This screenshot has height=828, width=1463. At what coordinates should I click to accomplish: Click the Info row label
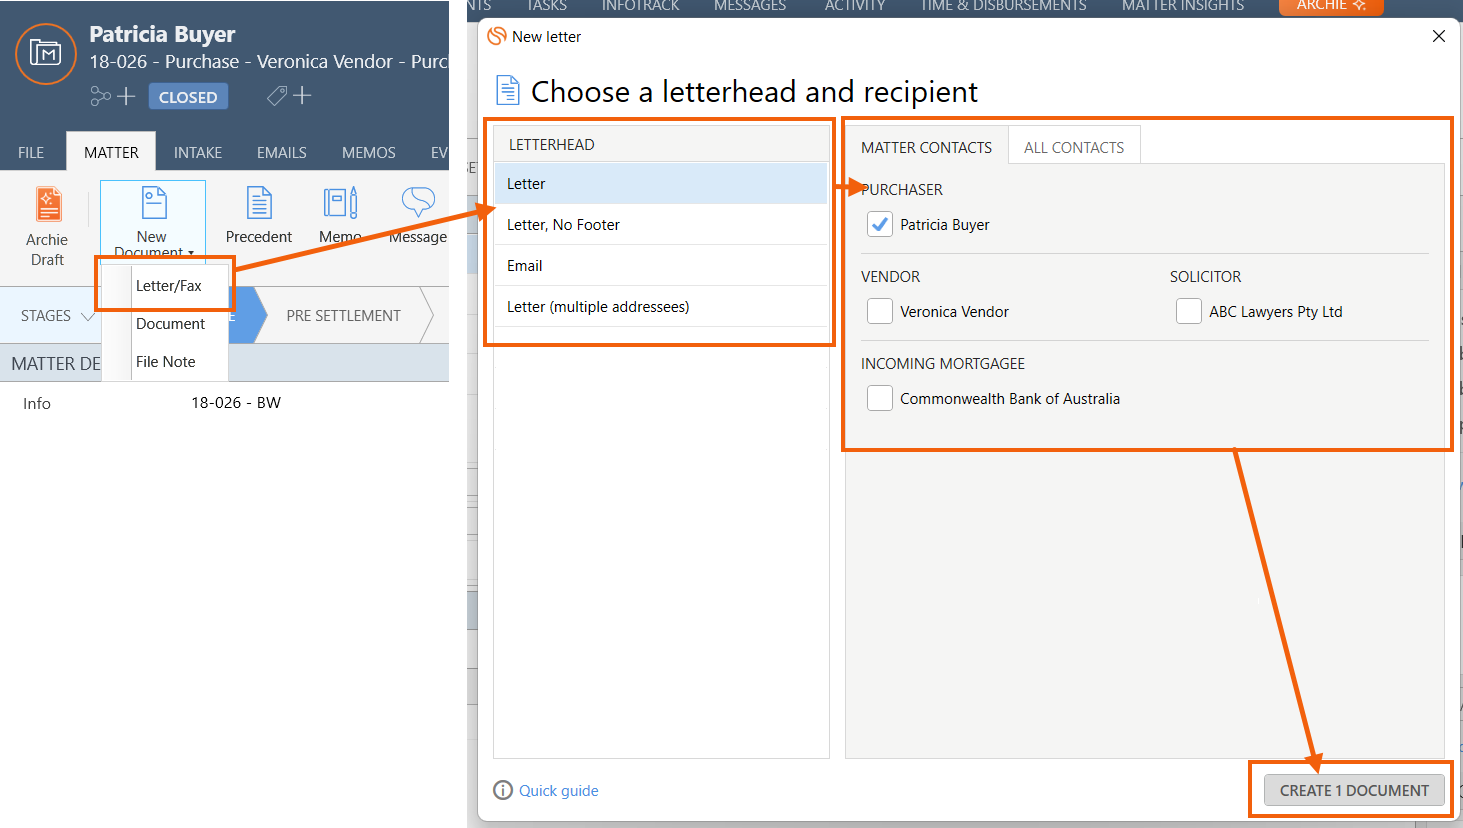tap(37, 404)
